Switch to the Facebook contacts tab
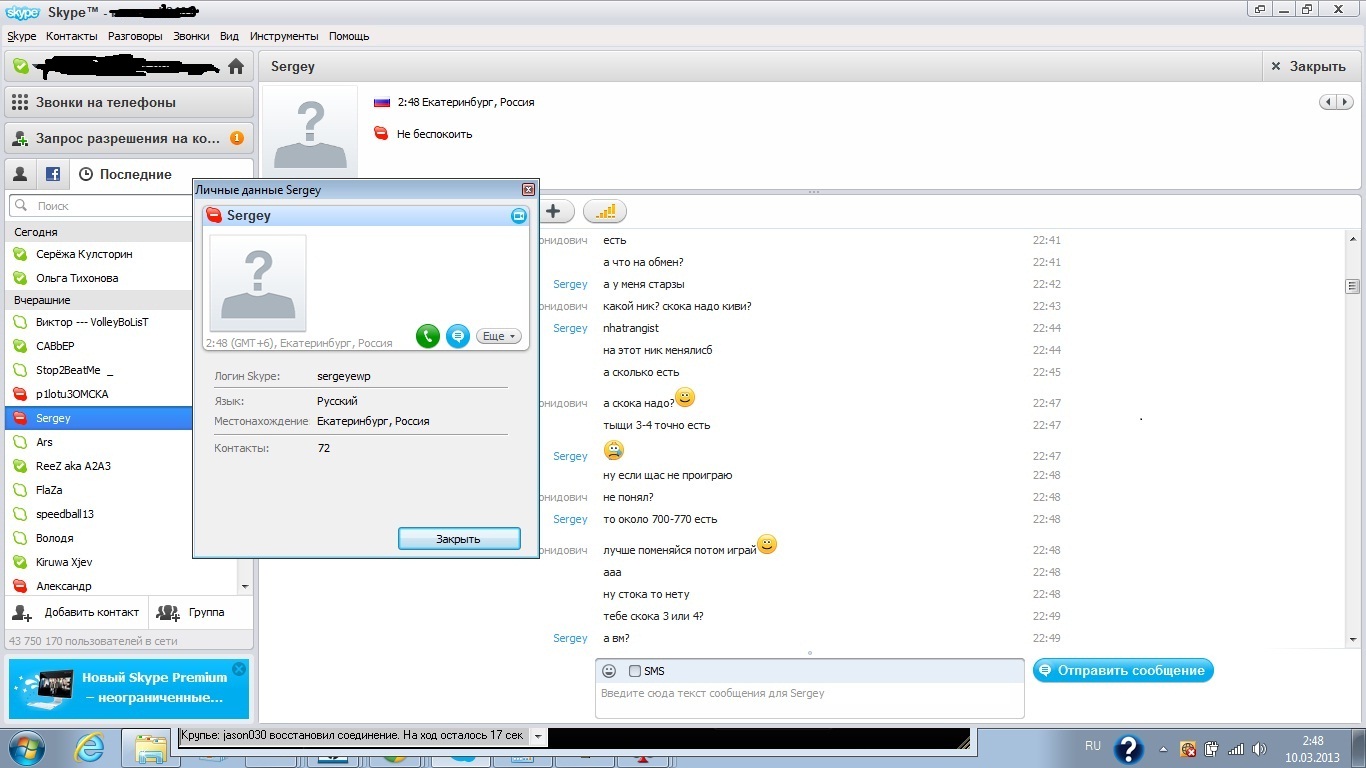Image resolution: width=1366 pixels, height=768 pixels. (x=52, y=174)
